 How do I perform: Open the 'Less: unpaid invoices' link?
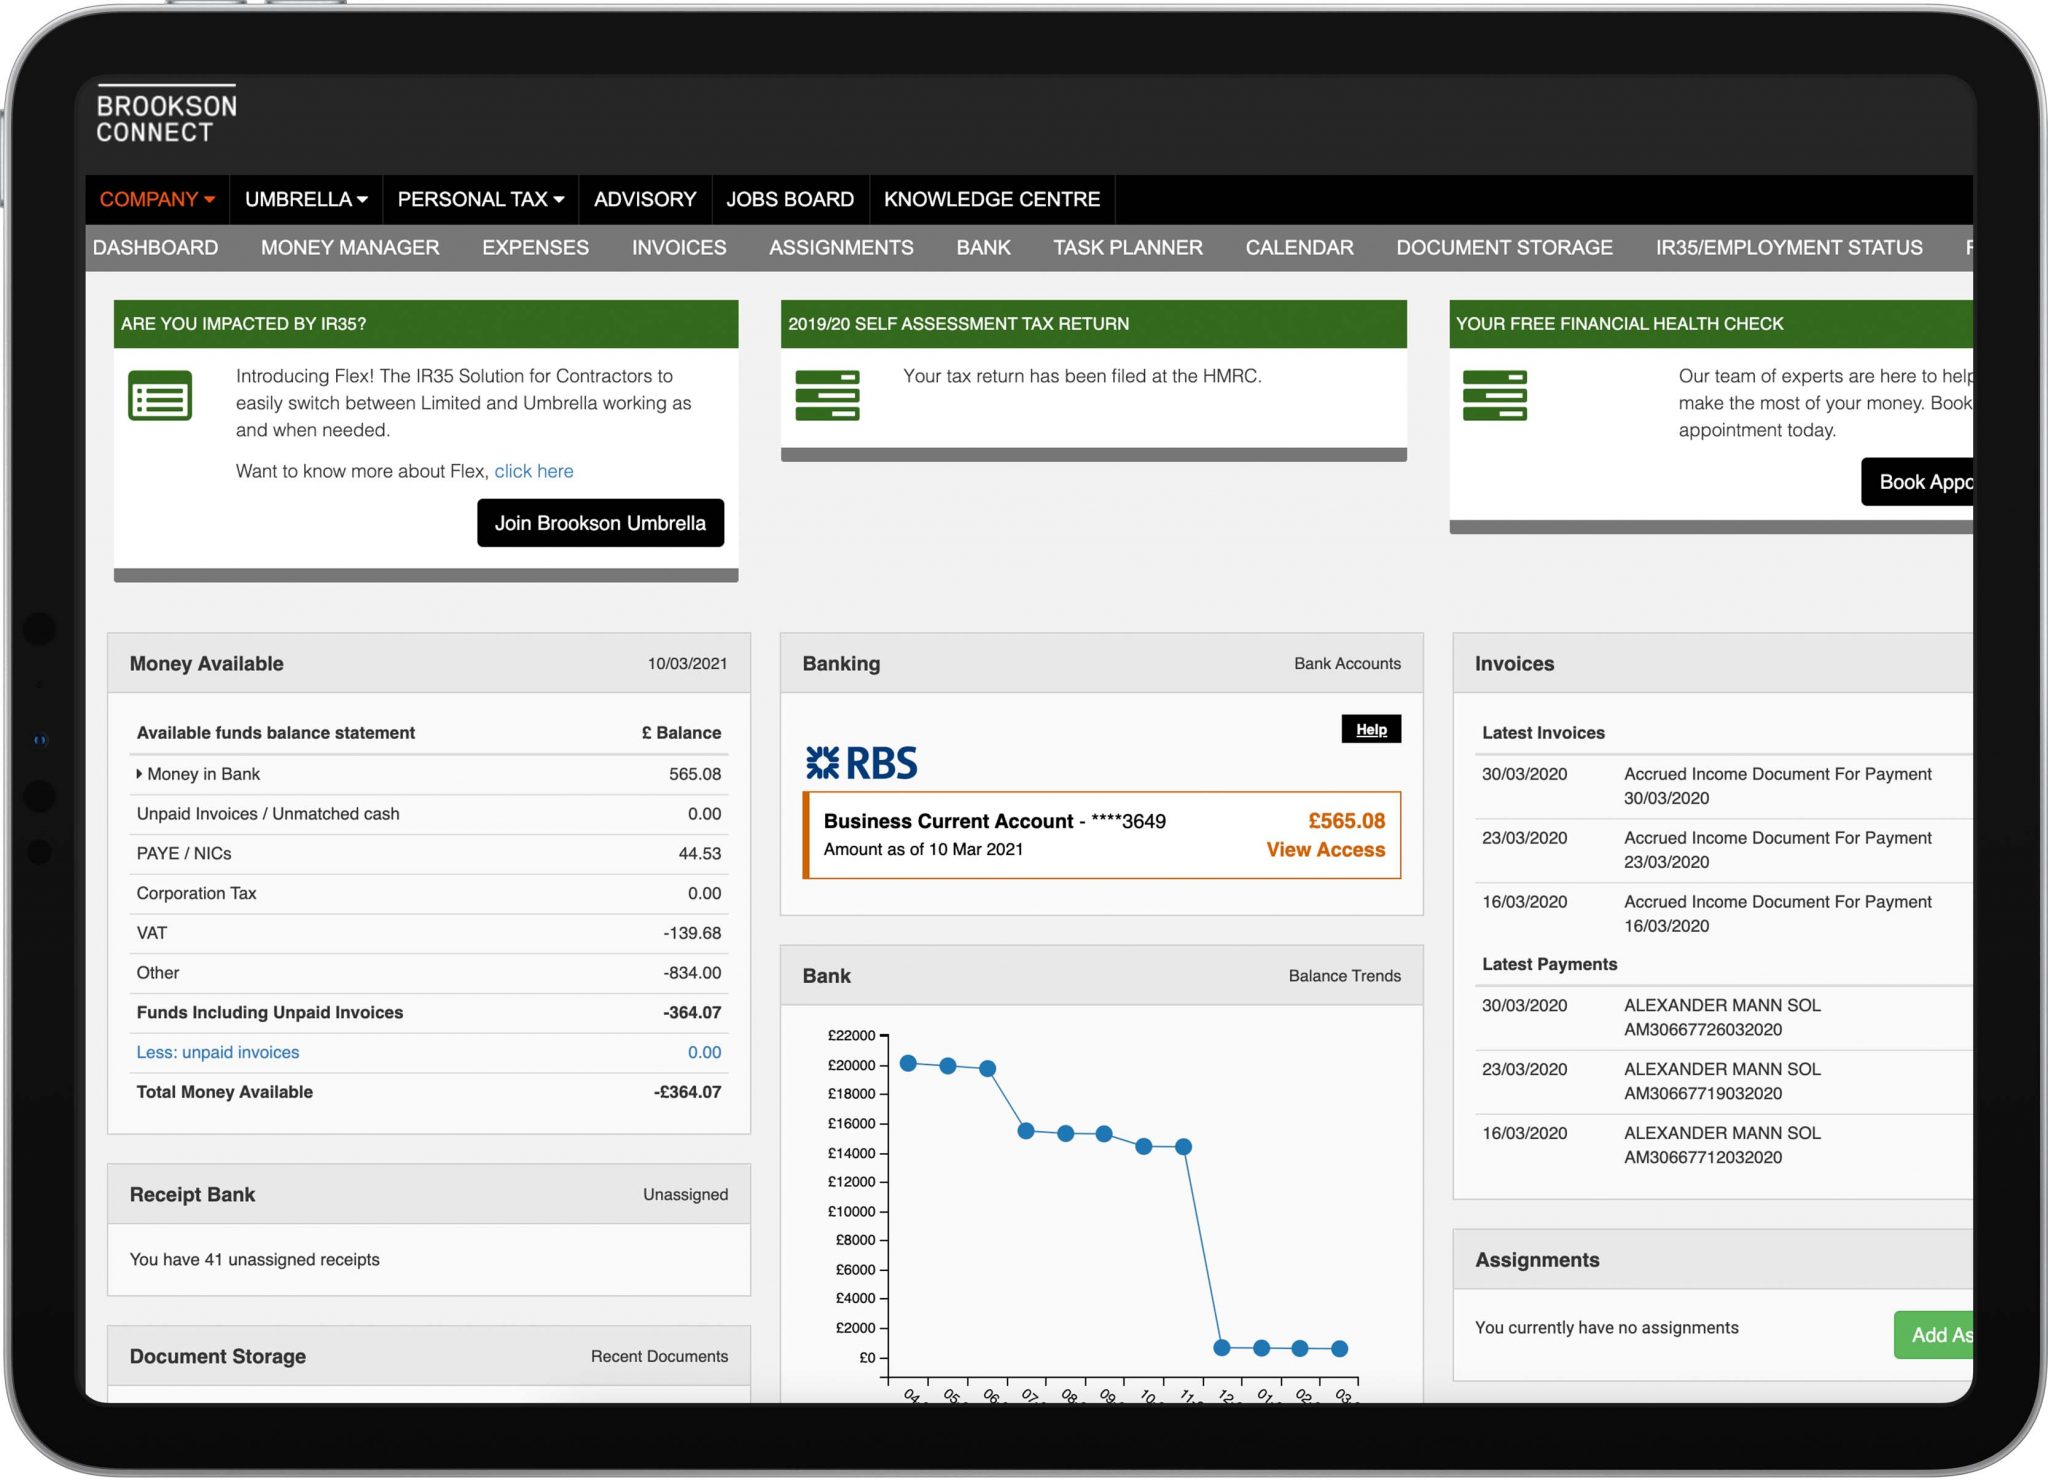218,1052
